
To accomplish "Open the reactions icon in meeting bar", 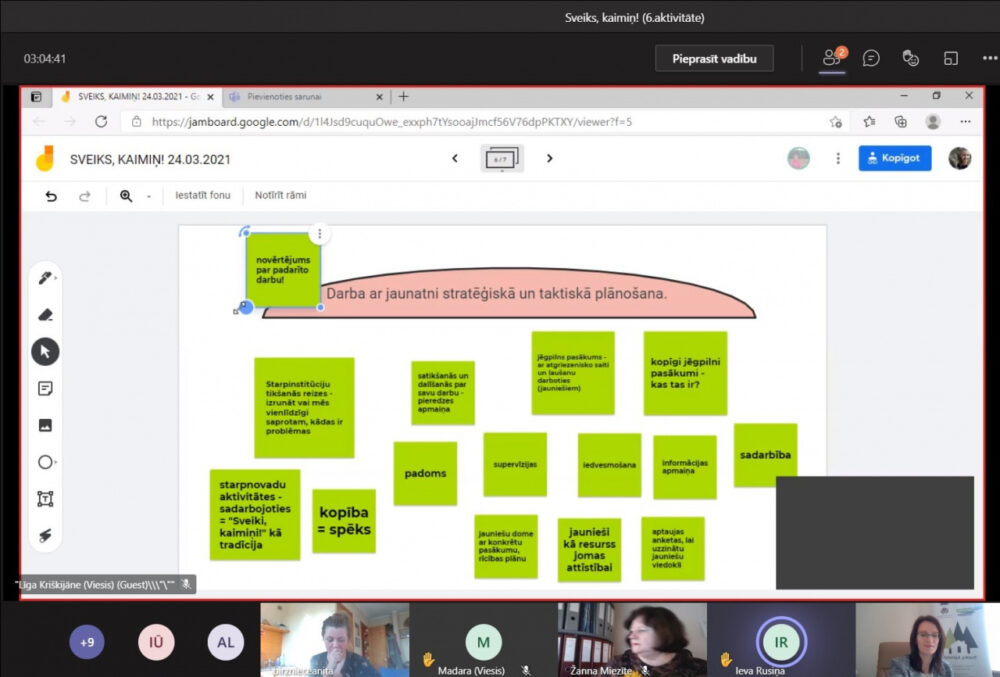I will pos(910,58).
